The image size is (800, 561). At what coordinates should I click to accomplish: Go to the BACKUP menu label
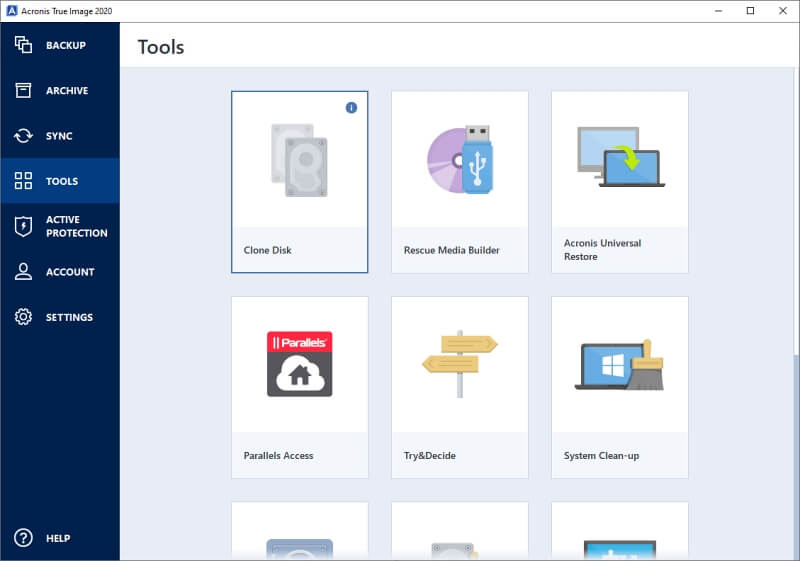click(x=66, y=45)
